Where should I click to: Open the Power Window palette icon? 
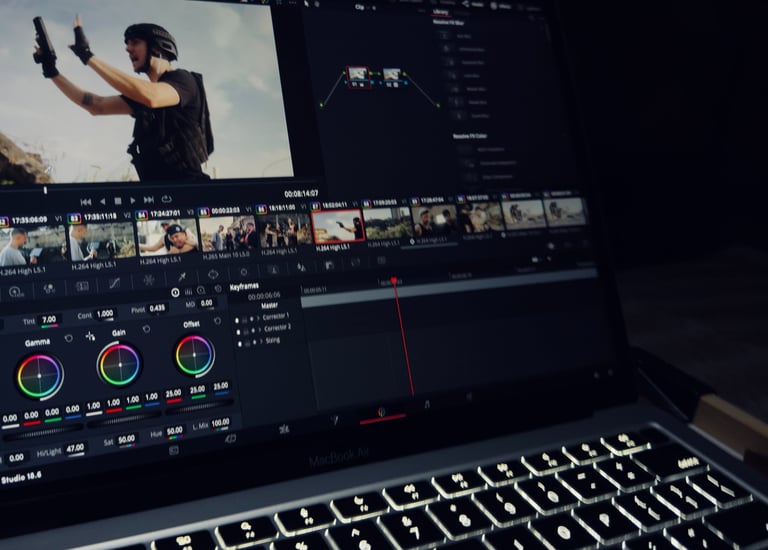213,274
